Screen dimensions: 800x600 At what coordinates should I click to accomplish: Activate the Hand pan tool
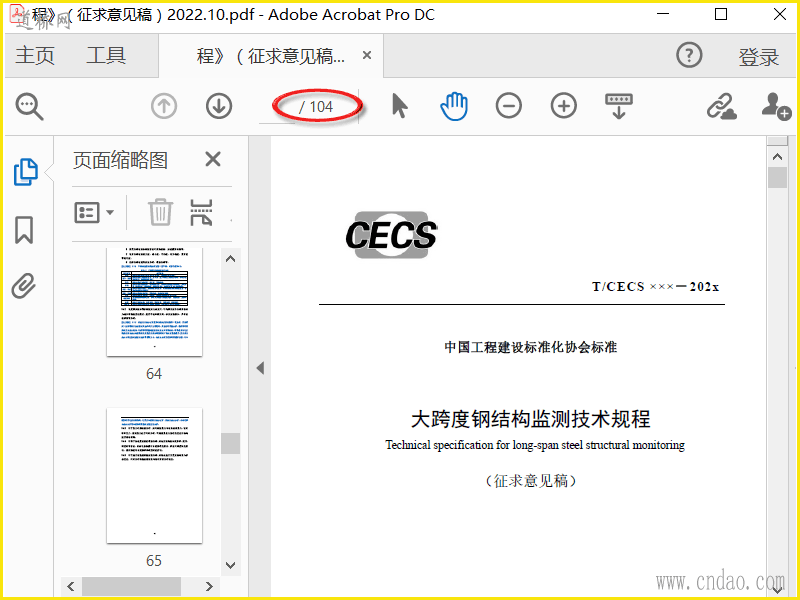454,106
